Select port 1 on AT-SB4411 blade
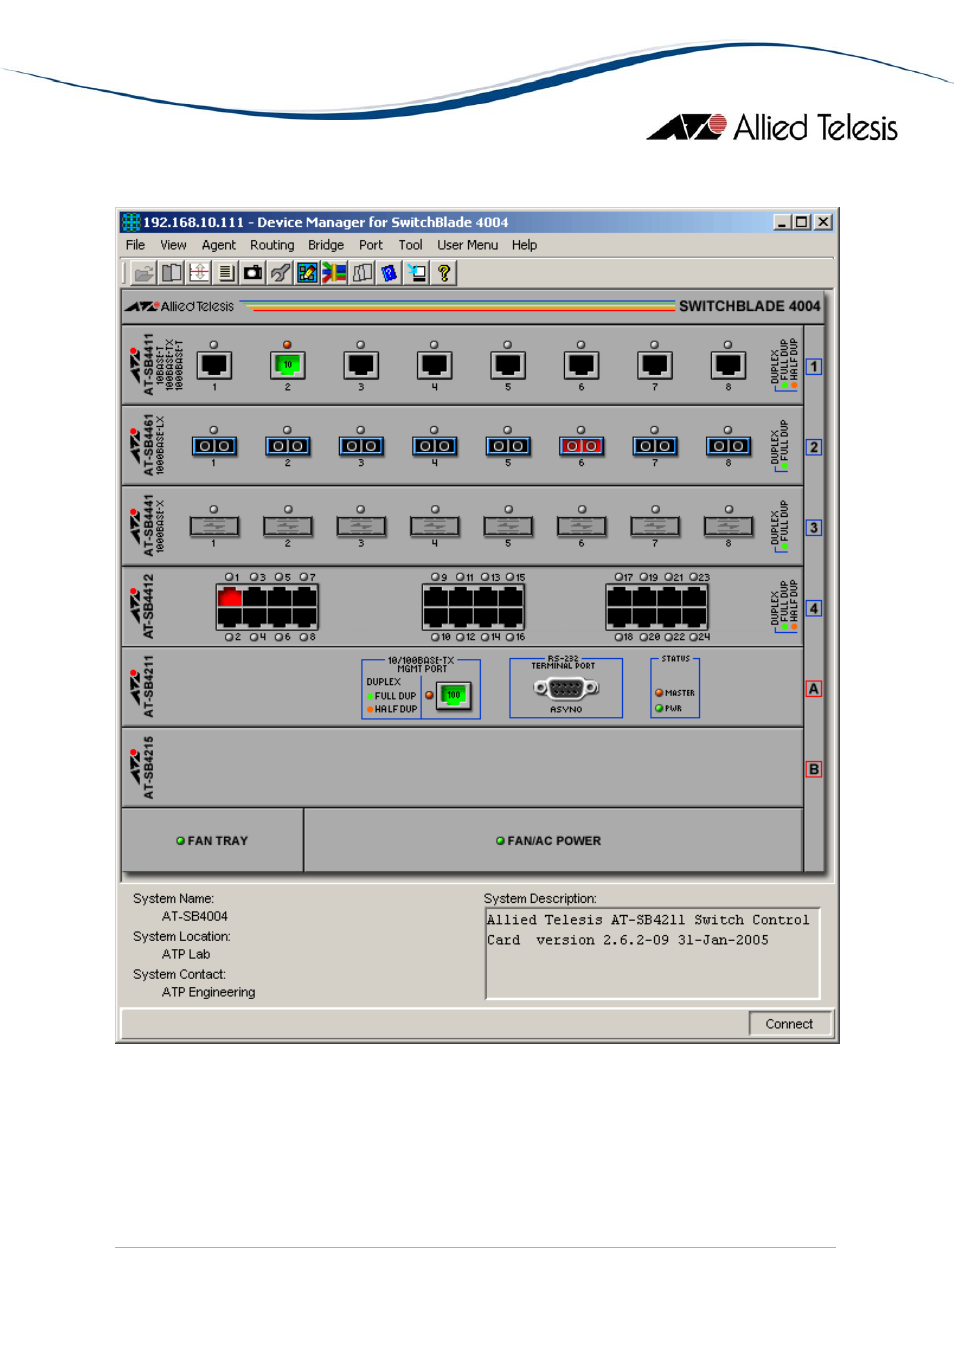Viewport: 954px width, 1350px height. pos(214,365)
